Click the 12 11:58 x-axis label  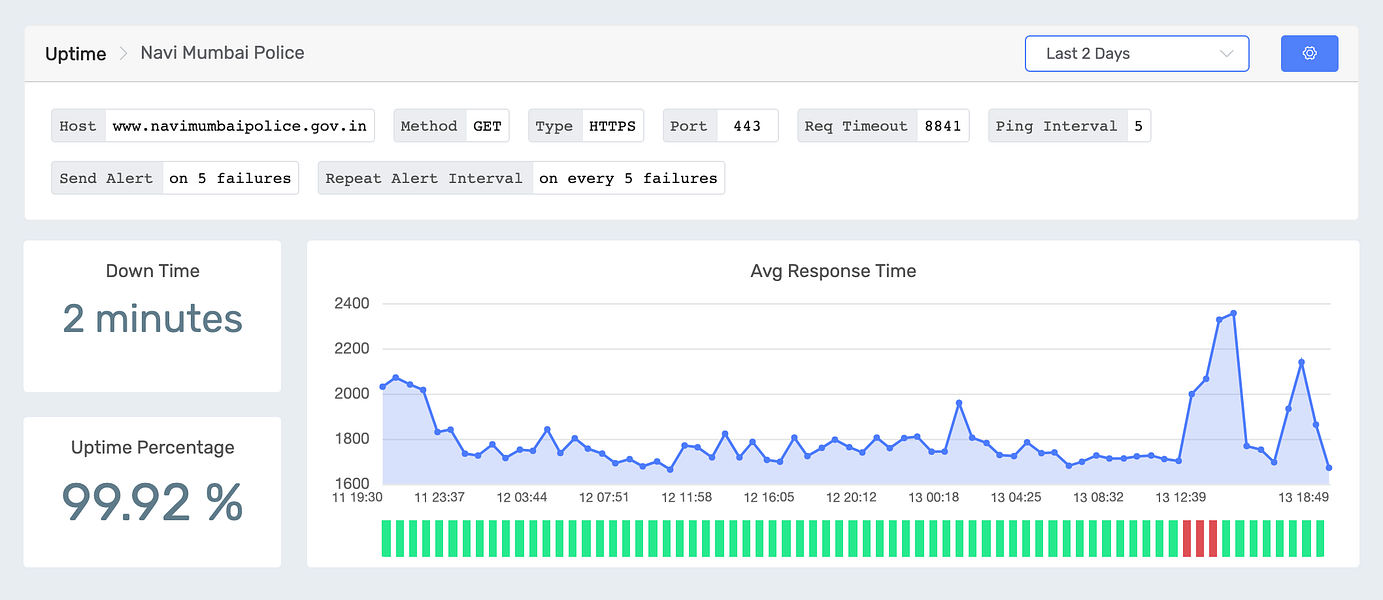pos(688,497)
